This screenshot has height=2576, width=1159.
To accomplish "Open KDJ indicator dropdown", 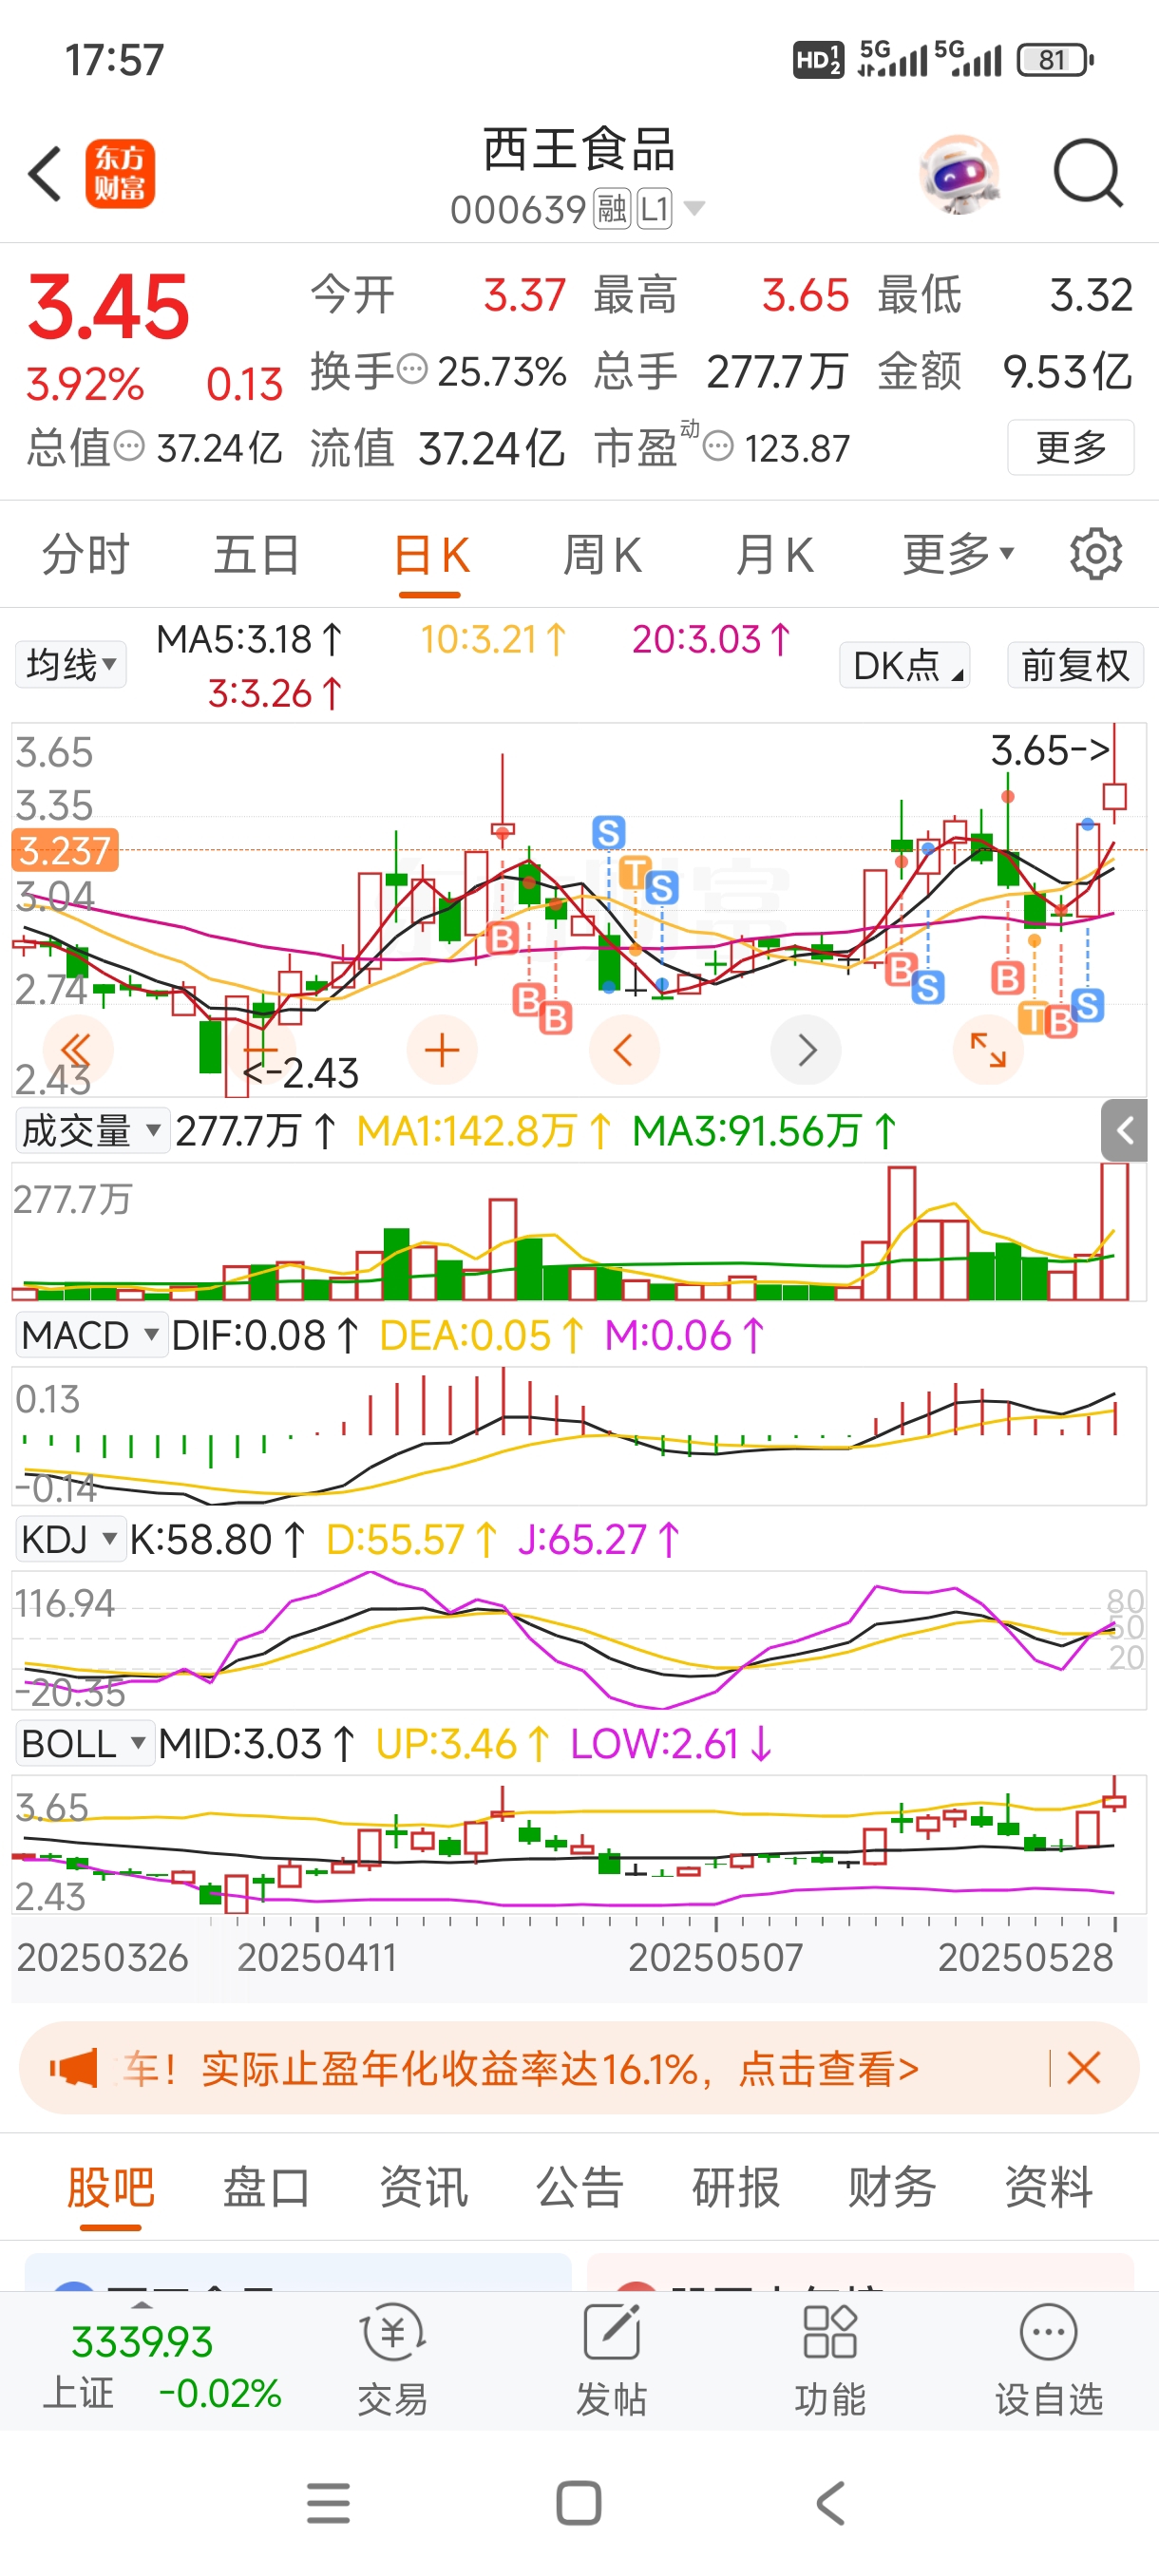I will (70, 1539).
